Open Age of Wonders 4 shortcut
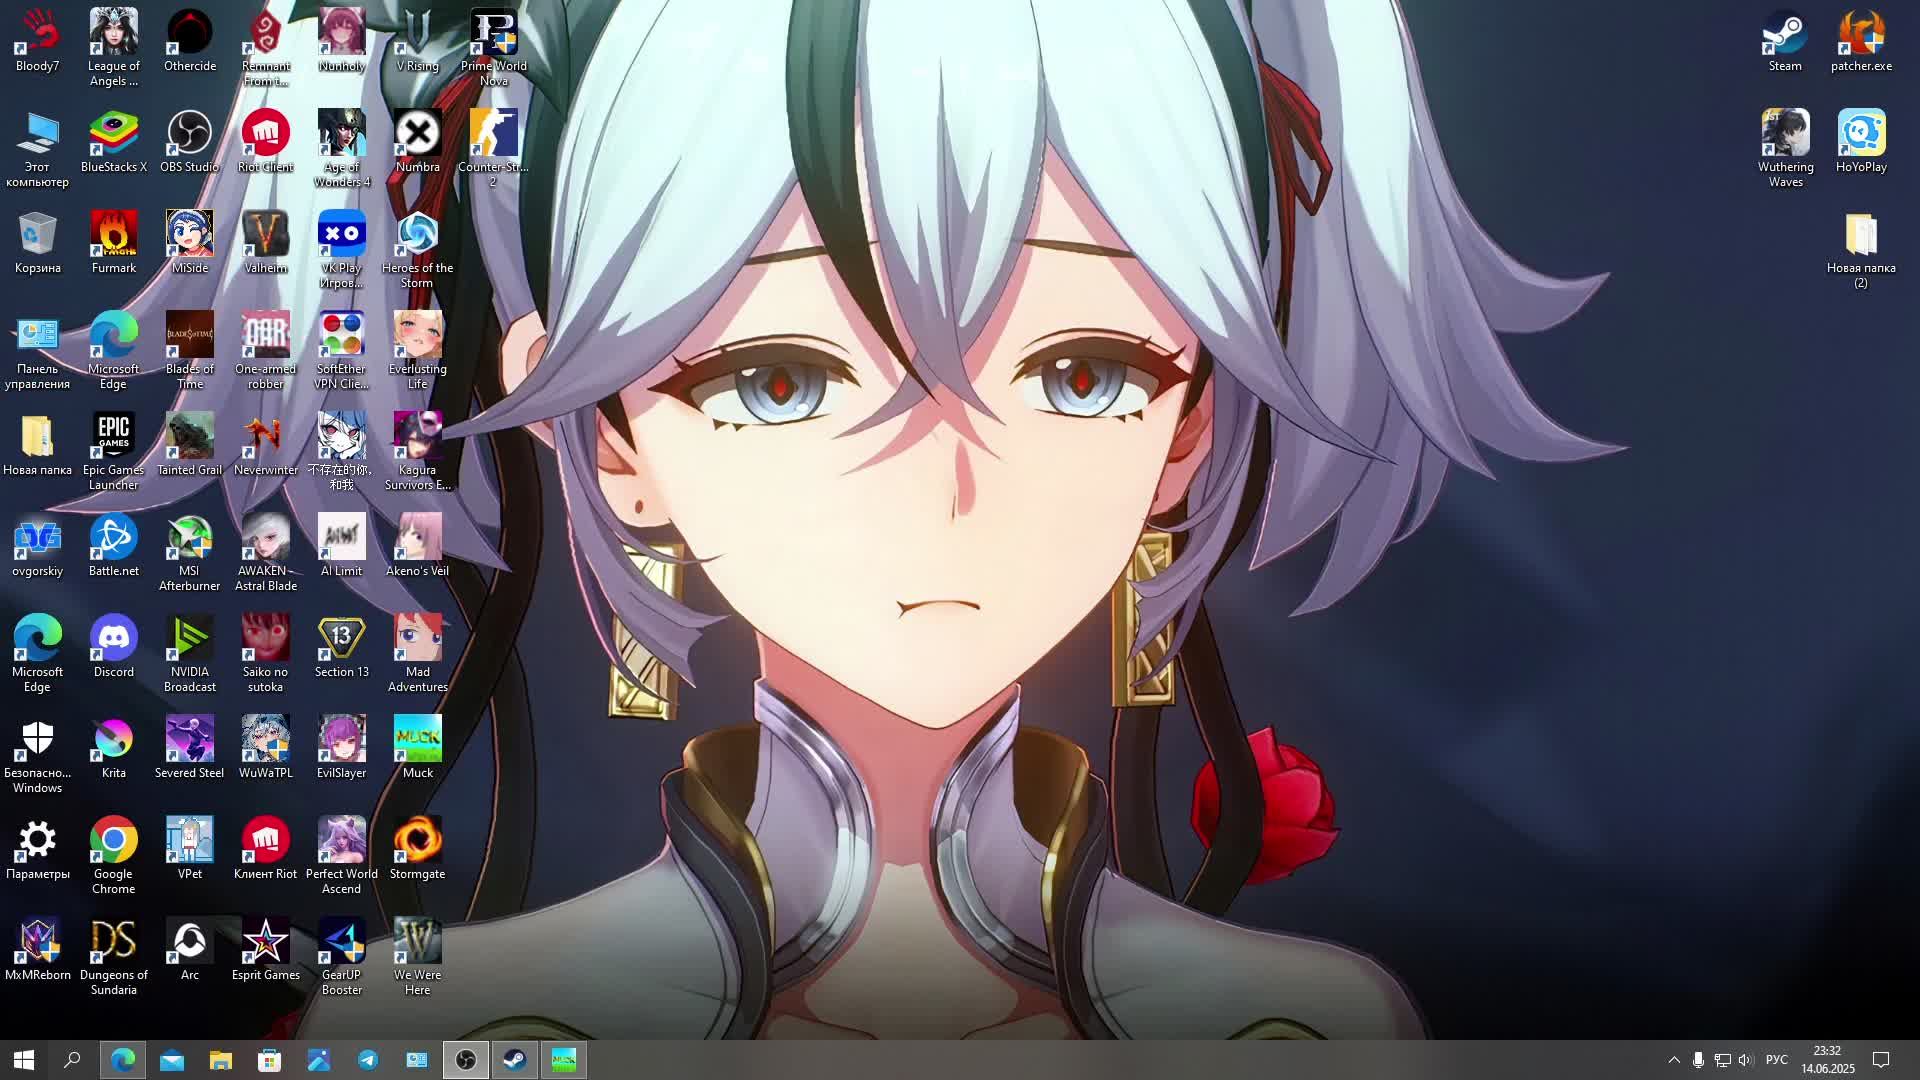The height and width of the screenshot is (1080, 1920). (342, 149)
